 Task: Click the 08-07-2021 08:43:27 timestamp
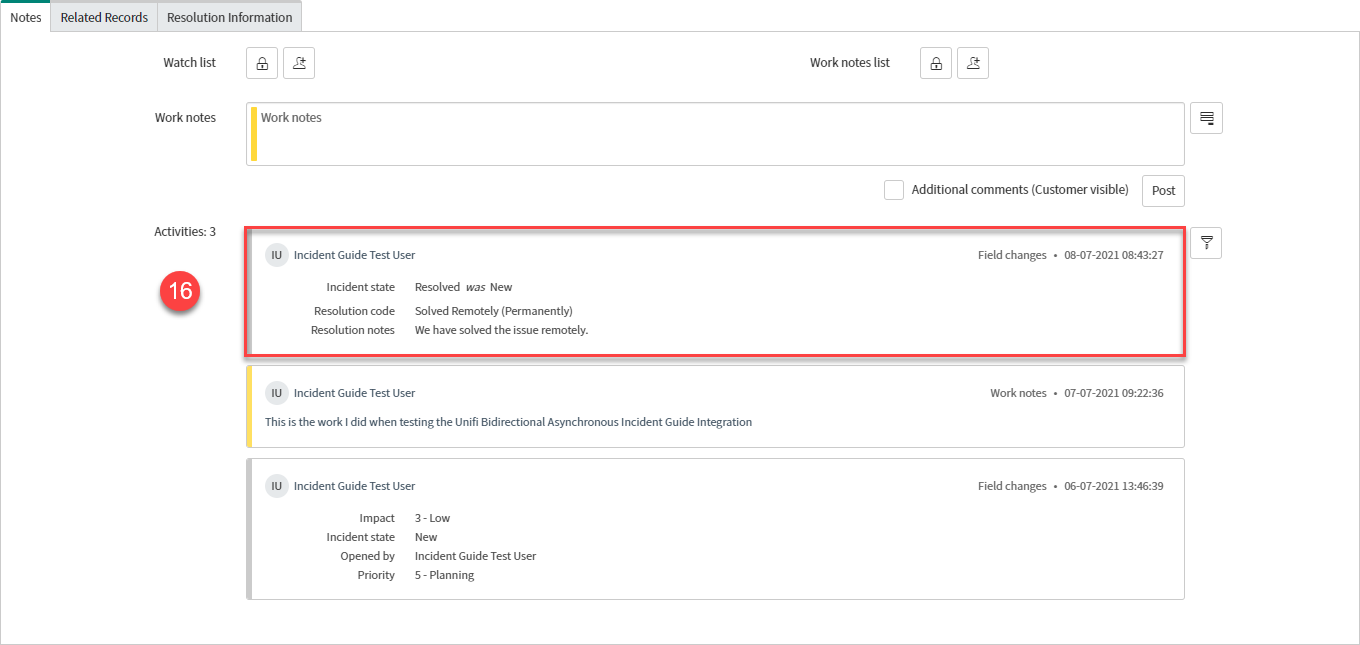click(x=1114, y=255)
